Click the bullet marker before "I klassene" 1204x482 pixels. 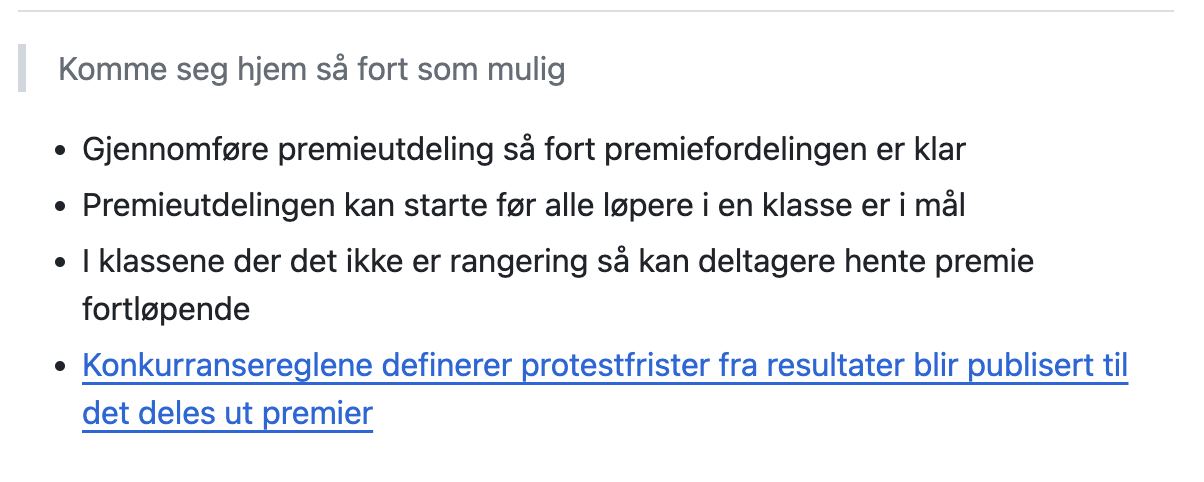click(62, 263)
